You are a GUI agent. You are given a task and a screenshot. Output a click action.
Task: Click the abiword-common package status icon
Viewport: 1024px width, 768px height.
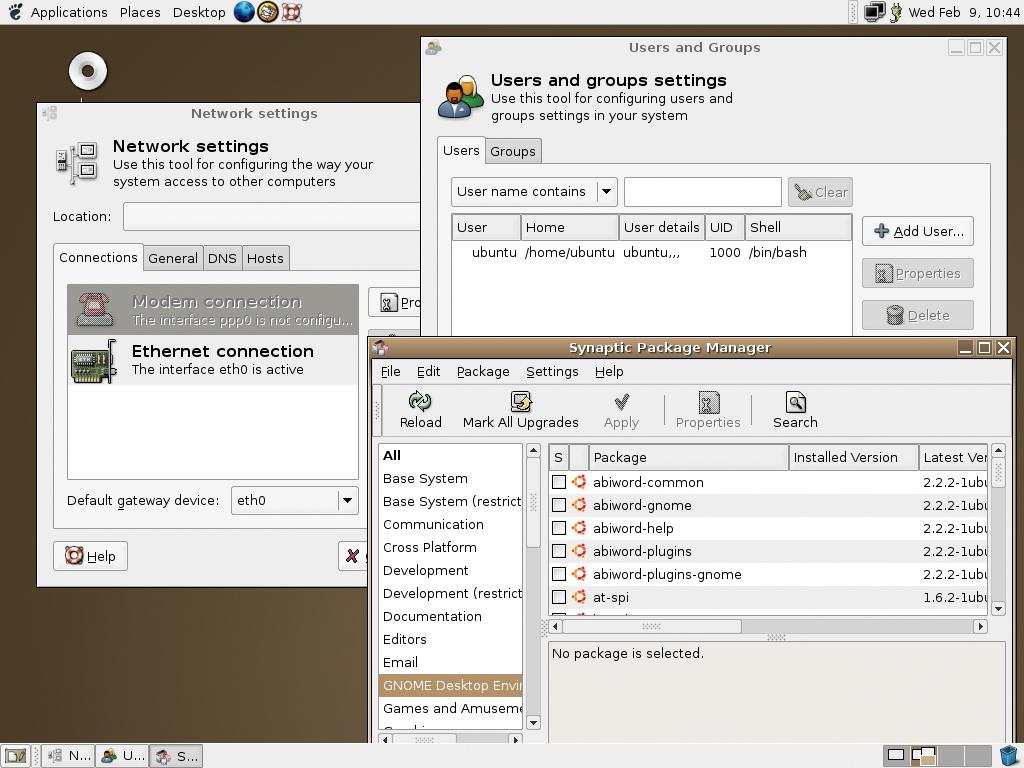click(x=579, y=482)
